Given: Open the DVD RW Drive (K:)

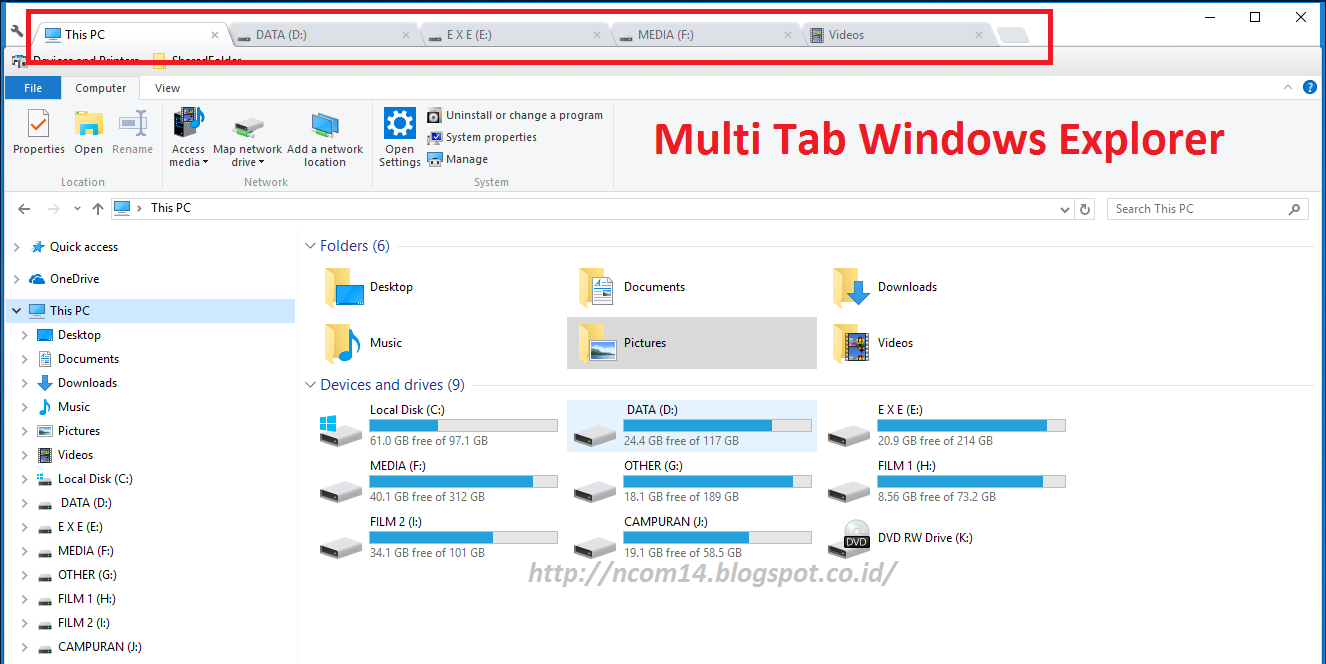Looking at the screenshot, I should 924,537.
